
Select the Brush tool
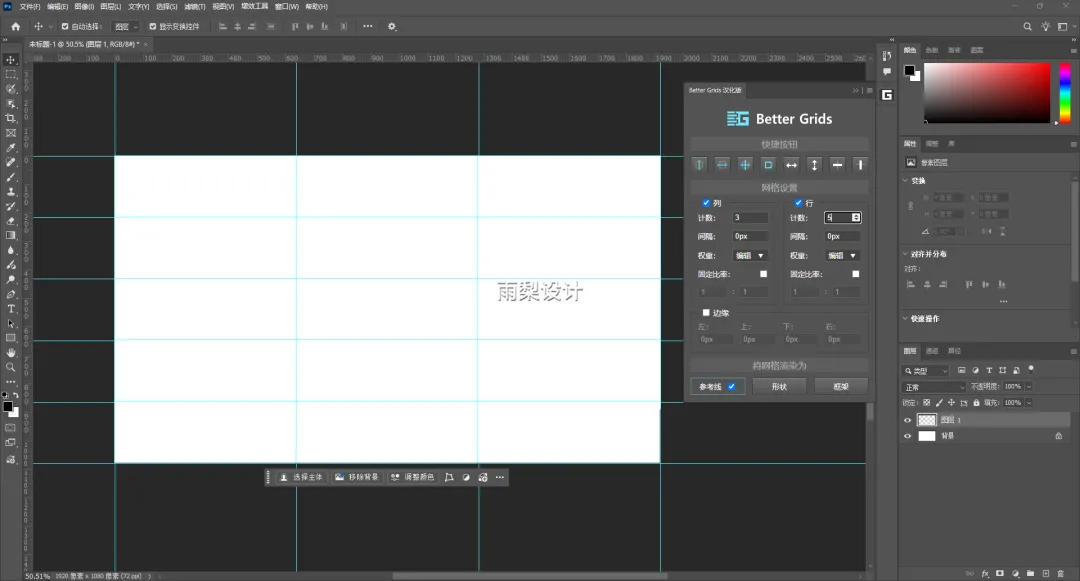[x=11, y=177]
